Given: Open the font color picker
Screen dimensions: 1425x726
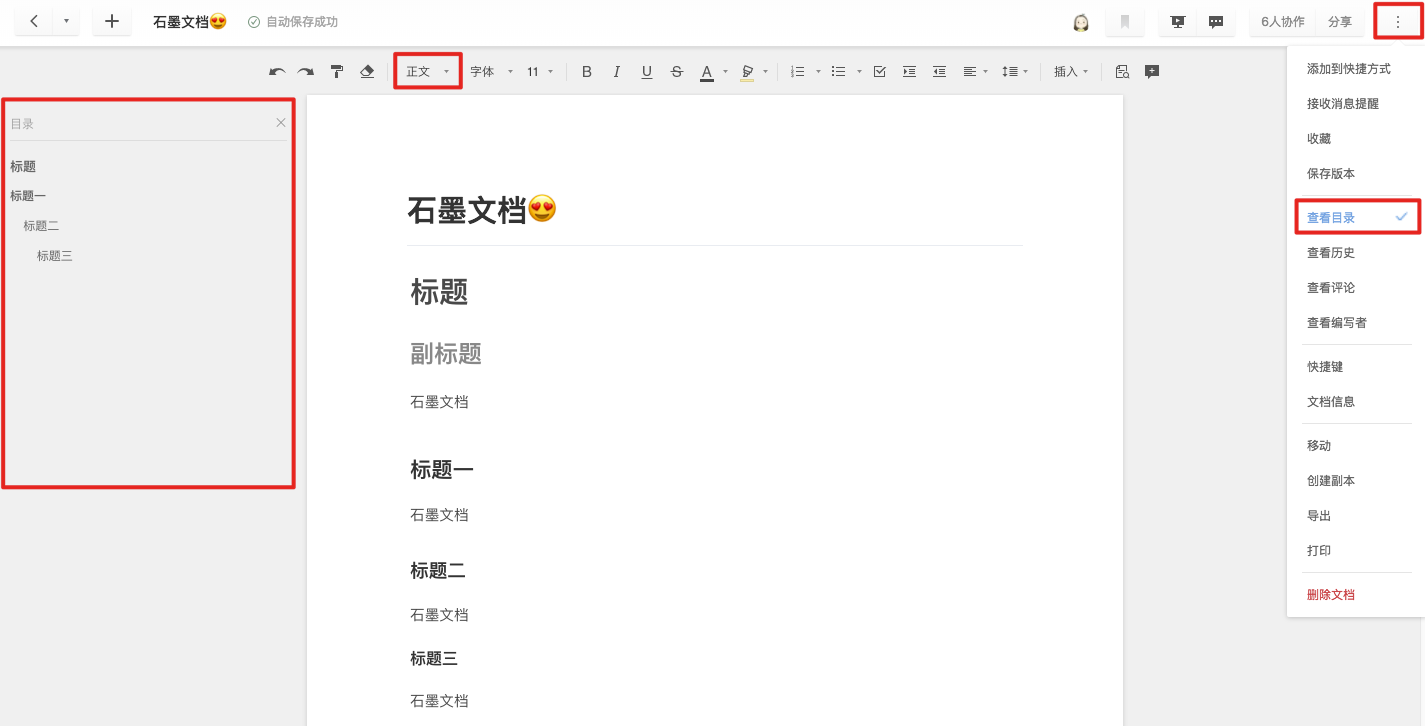Looking at the screenshot, I should [707, 71].
